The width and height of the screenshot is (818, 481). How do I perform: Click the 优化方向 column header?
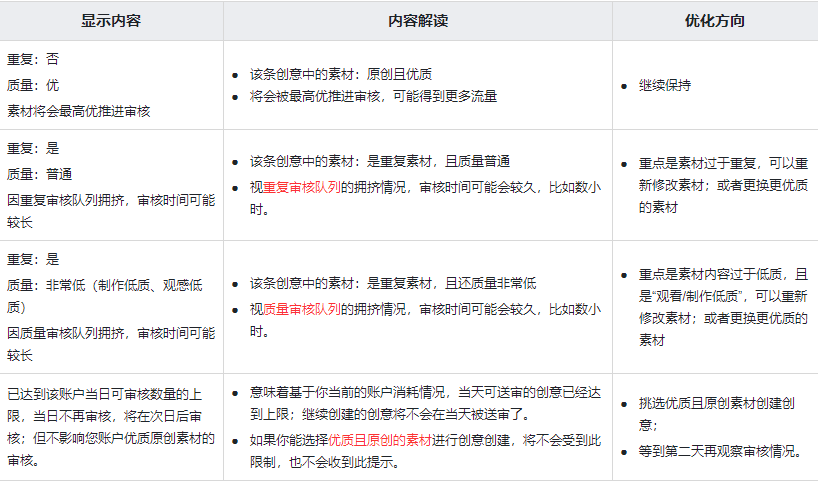714,20
